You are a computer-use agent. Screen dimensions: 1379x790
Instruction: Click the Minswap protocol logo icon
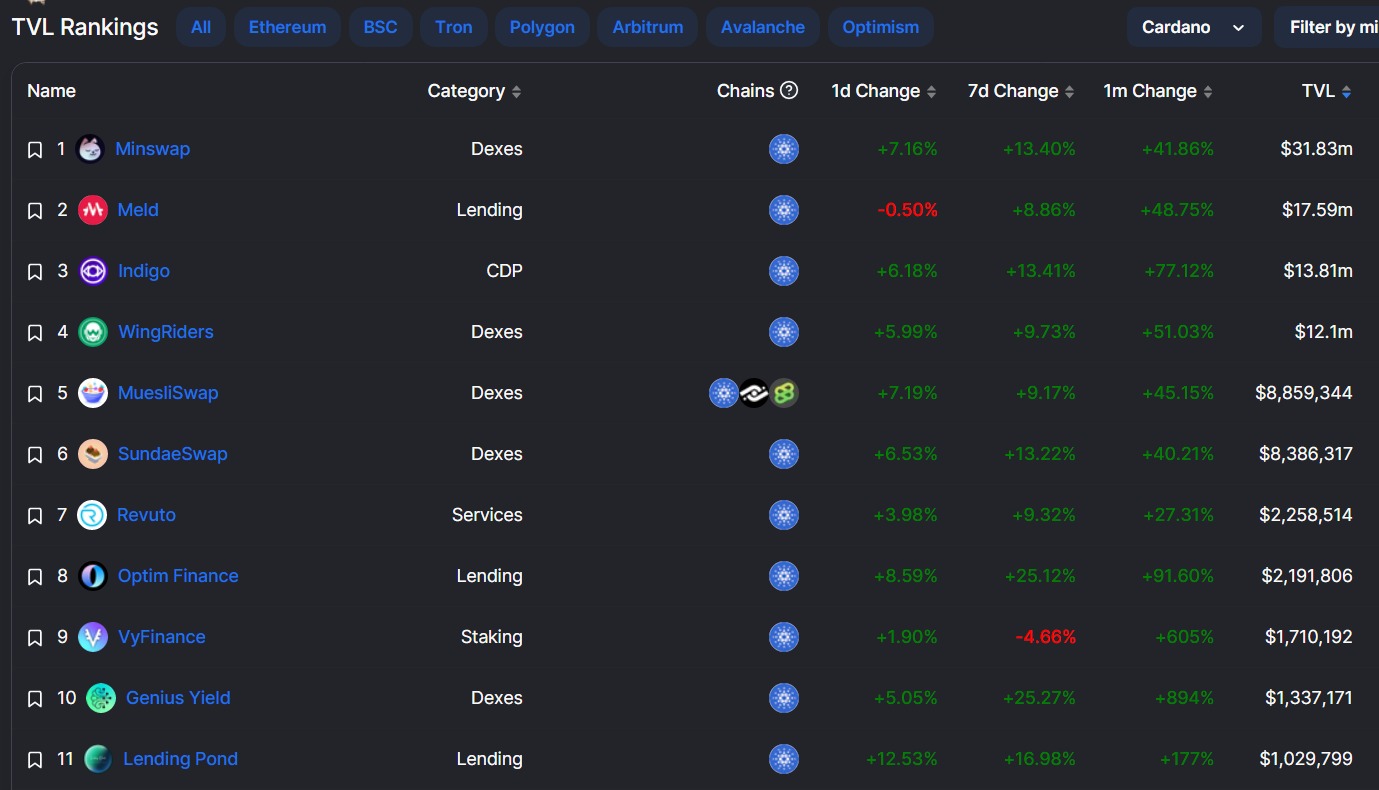click(90, 149)
